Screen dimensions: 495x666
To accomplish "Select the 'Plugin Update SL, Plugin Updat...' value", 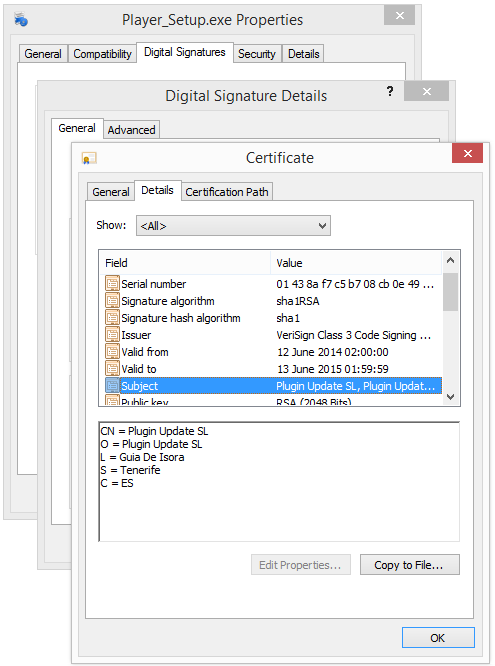I will tap(355, 386).
